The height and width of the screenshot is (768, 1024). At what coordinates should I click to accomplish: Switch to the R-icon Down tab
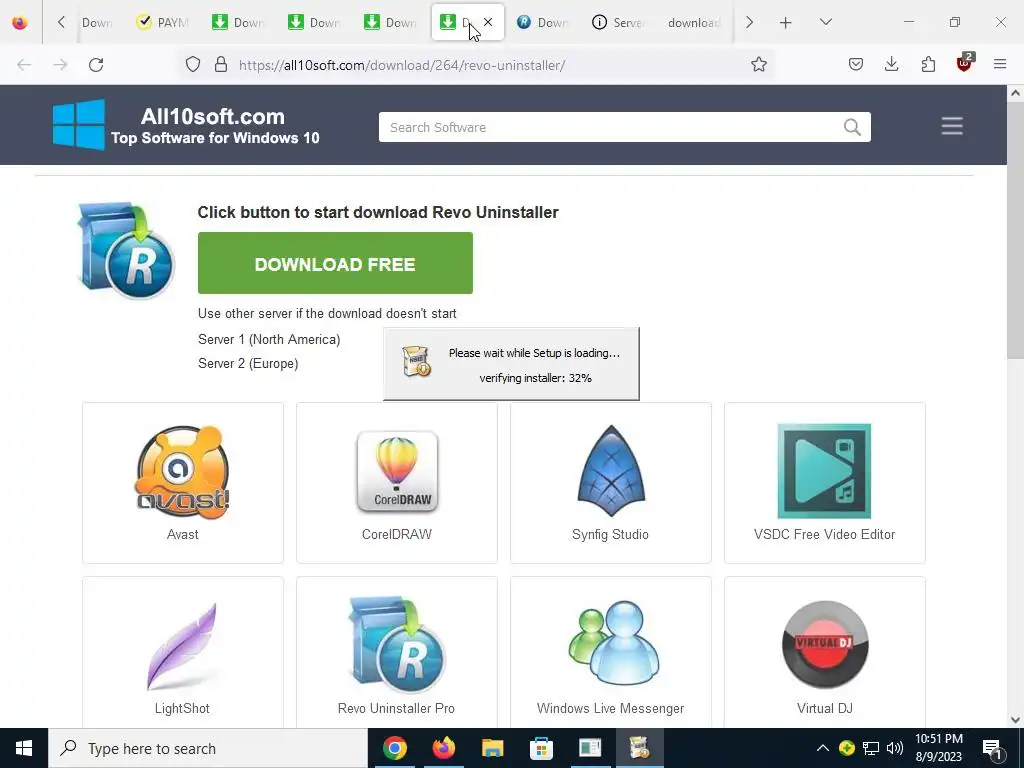(543, 22)
